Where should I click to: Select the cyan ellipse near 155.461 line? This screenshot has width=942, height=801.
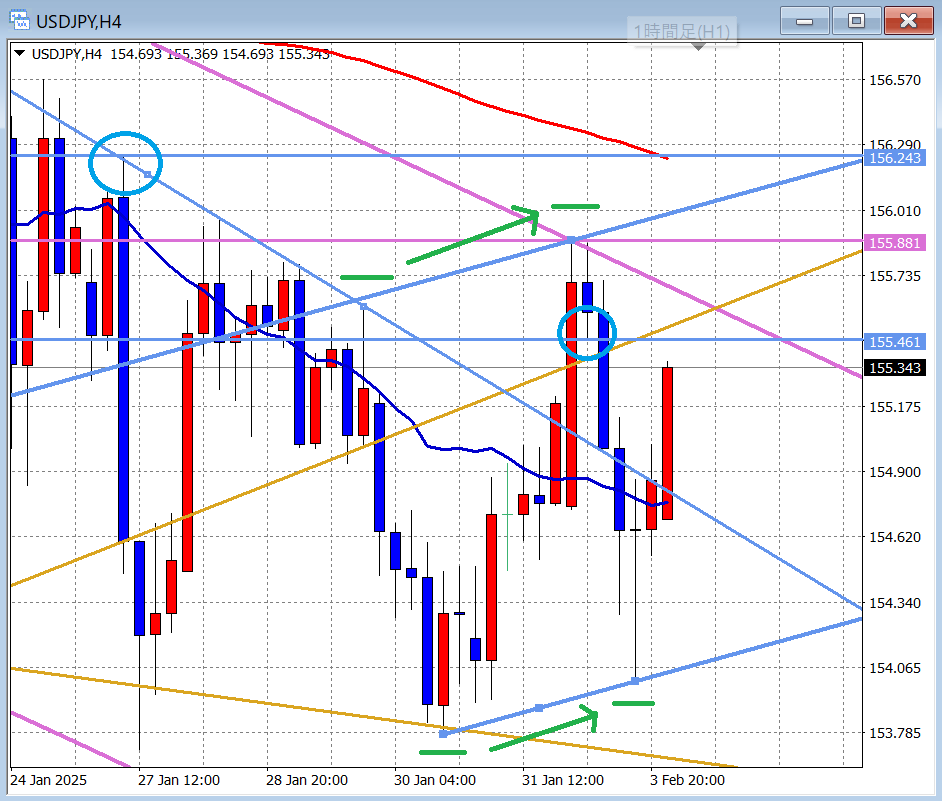pyautogui.click(x=587, y=333)
